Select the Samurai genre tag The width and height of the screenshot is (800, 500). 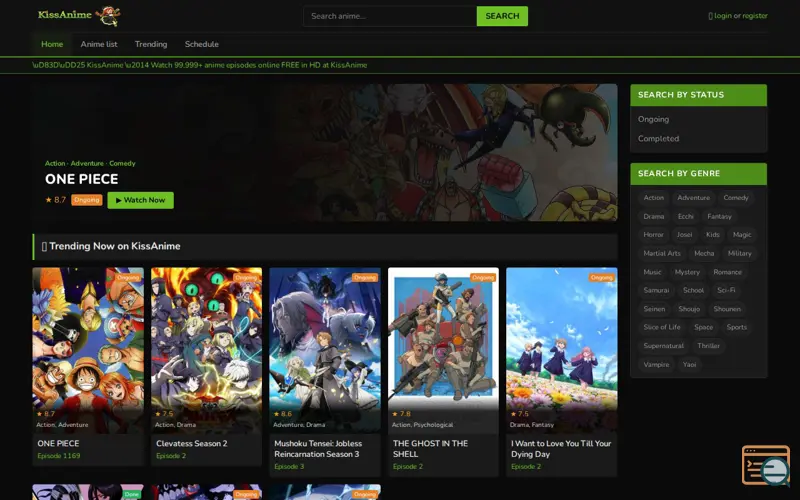tap(656, 290)
